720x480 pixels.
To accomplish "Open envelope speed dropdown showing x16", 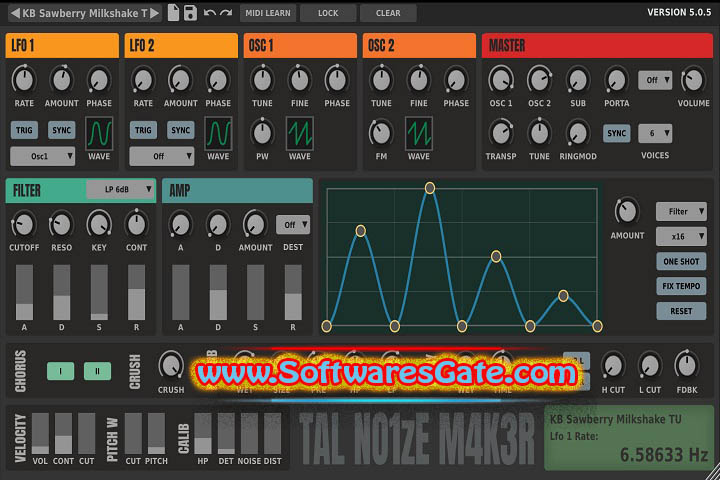I will pos(681,236).
